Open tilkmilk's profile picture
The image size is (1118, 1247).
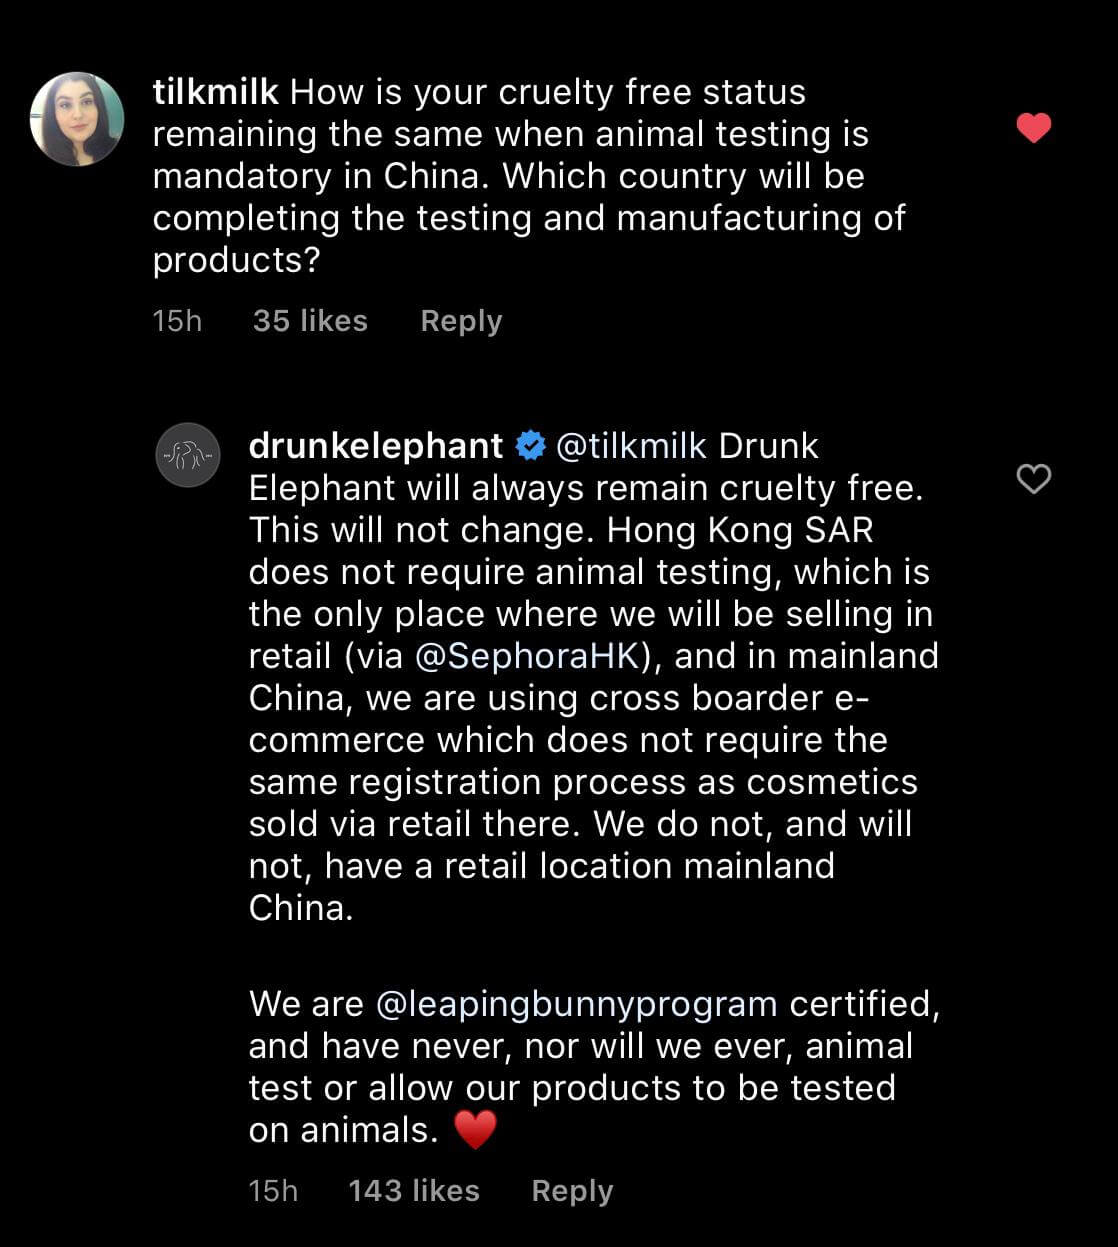[x=77, y=119]
